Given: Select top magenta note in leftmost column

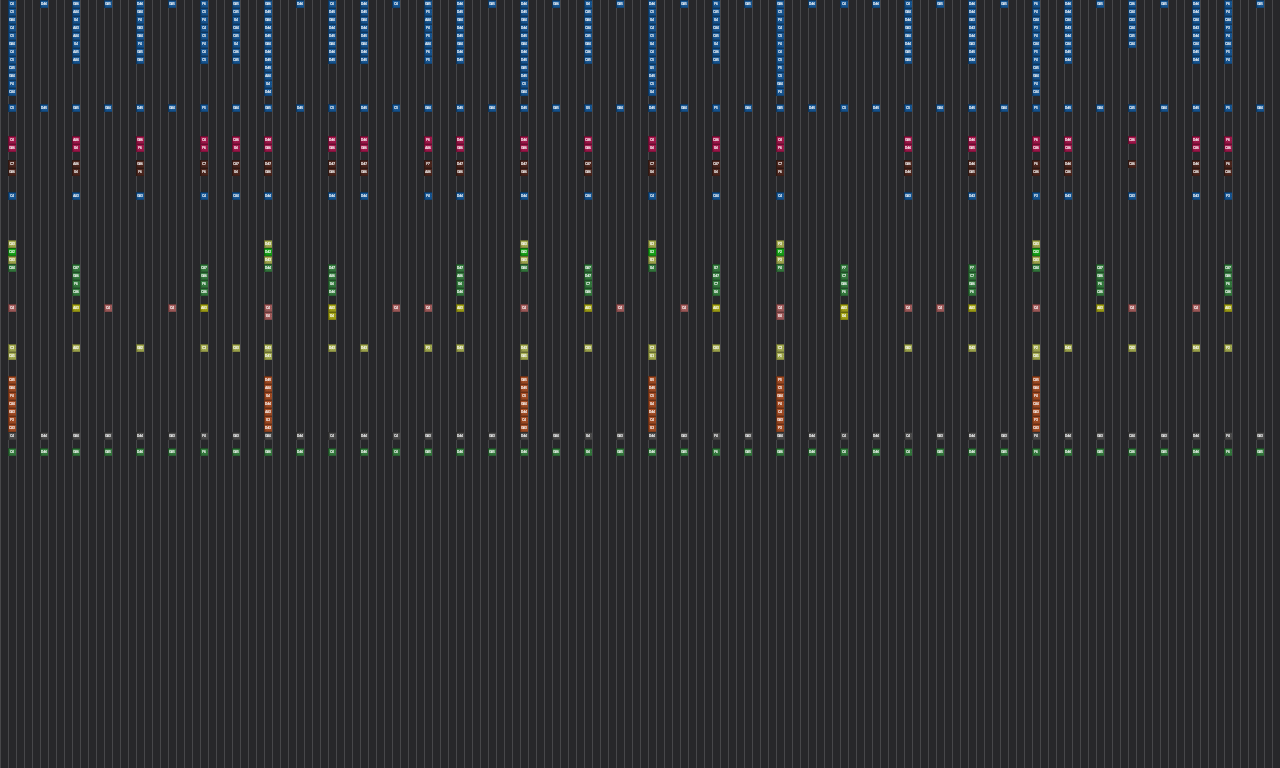Looking at the screenshot, I should (x=12, y=140).
